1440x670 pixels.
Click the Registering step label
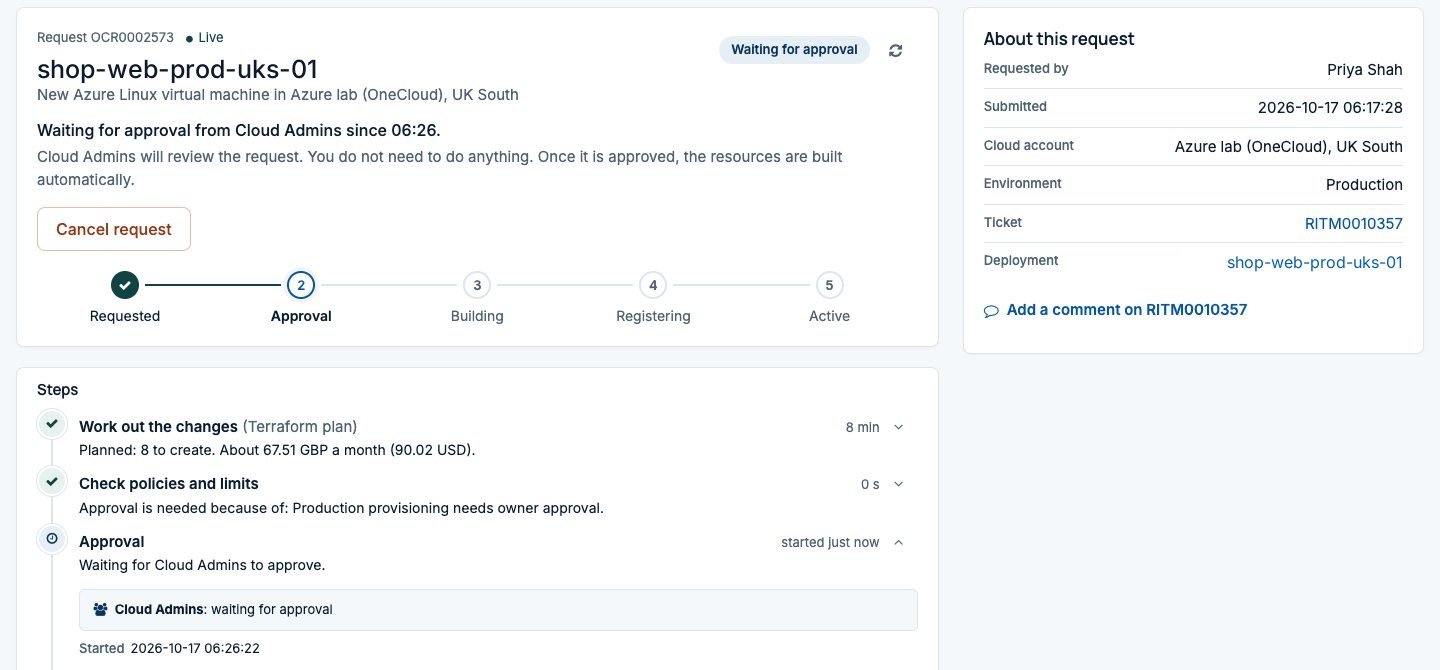click(x=653, y=316)
